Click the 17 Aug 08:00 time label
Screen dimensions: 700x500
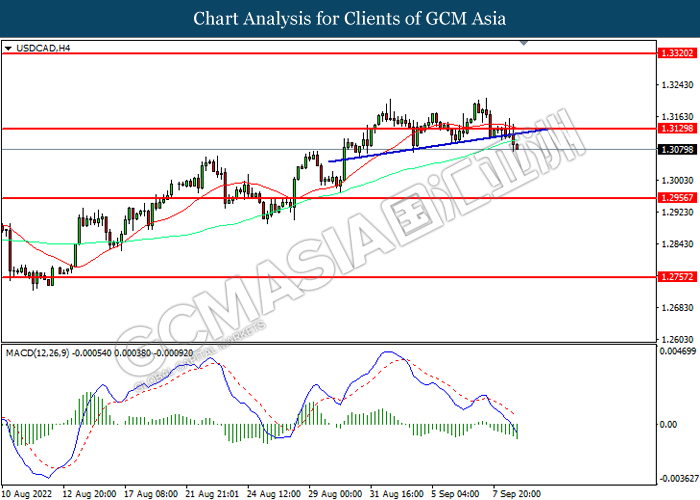(x=150, y=494)
